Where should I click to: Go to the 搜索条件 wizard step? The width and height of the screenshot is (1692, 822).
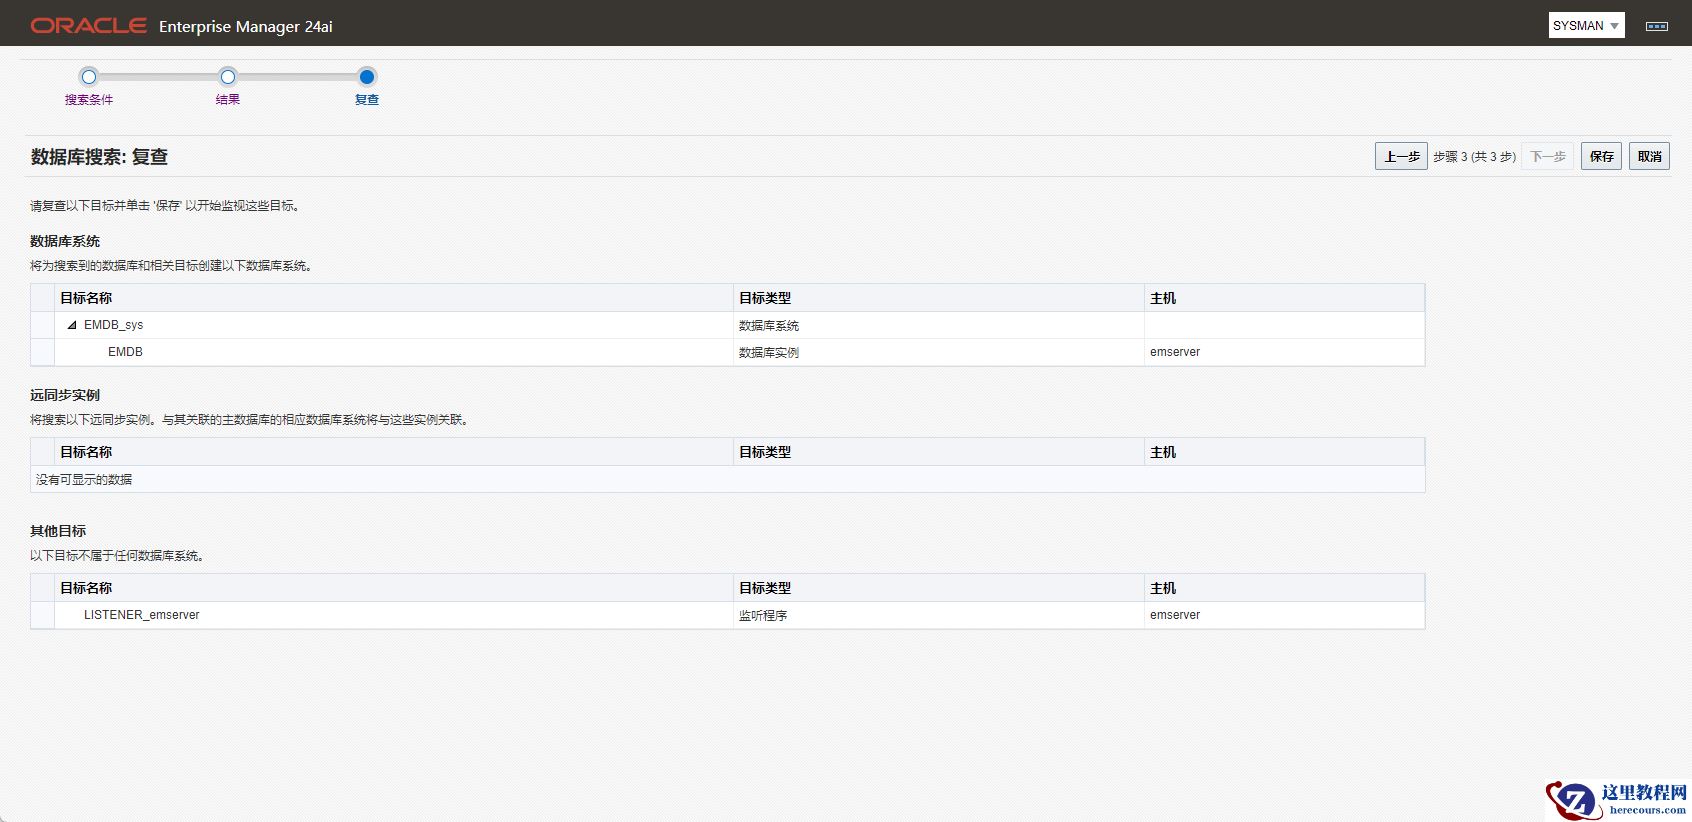89,99
